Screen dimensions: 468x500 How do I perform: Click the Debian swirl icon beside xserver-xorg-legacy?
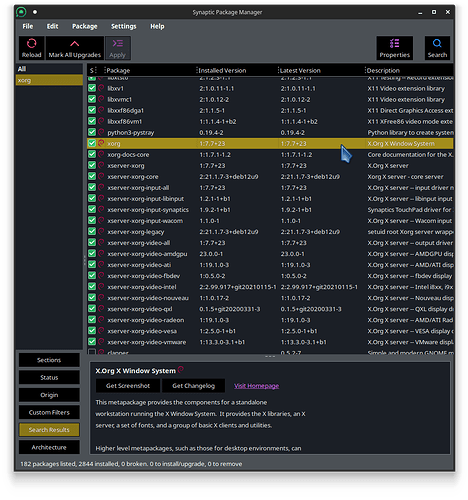(101, 232)
